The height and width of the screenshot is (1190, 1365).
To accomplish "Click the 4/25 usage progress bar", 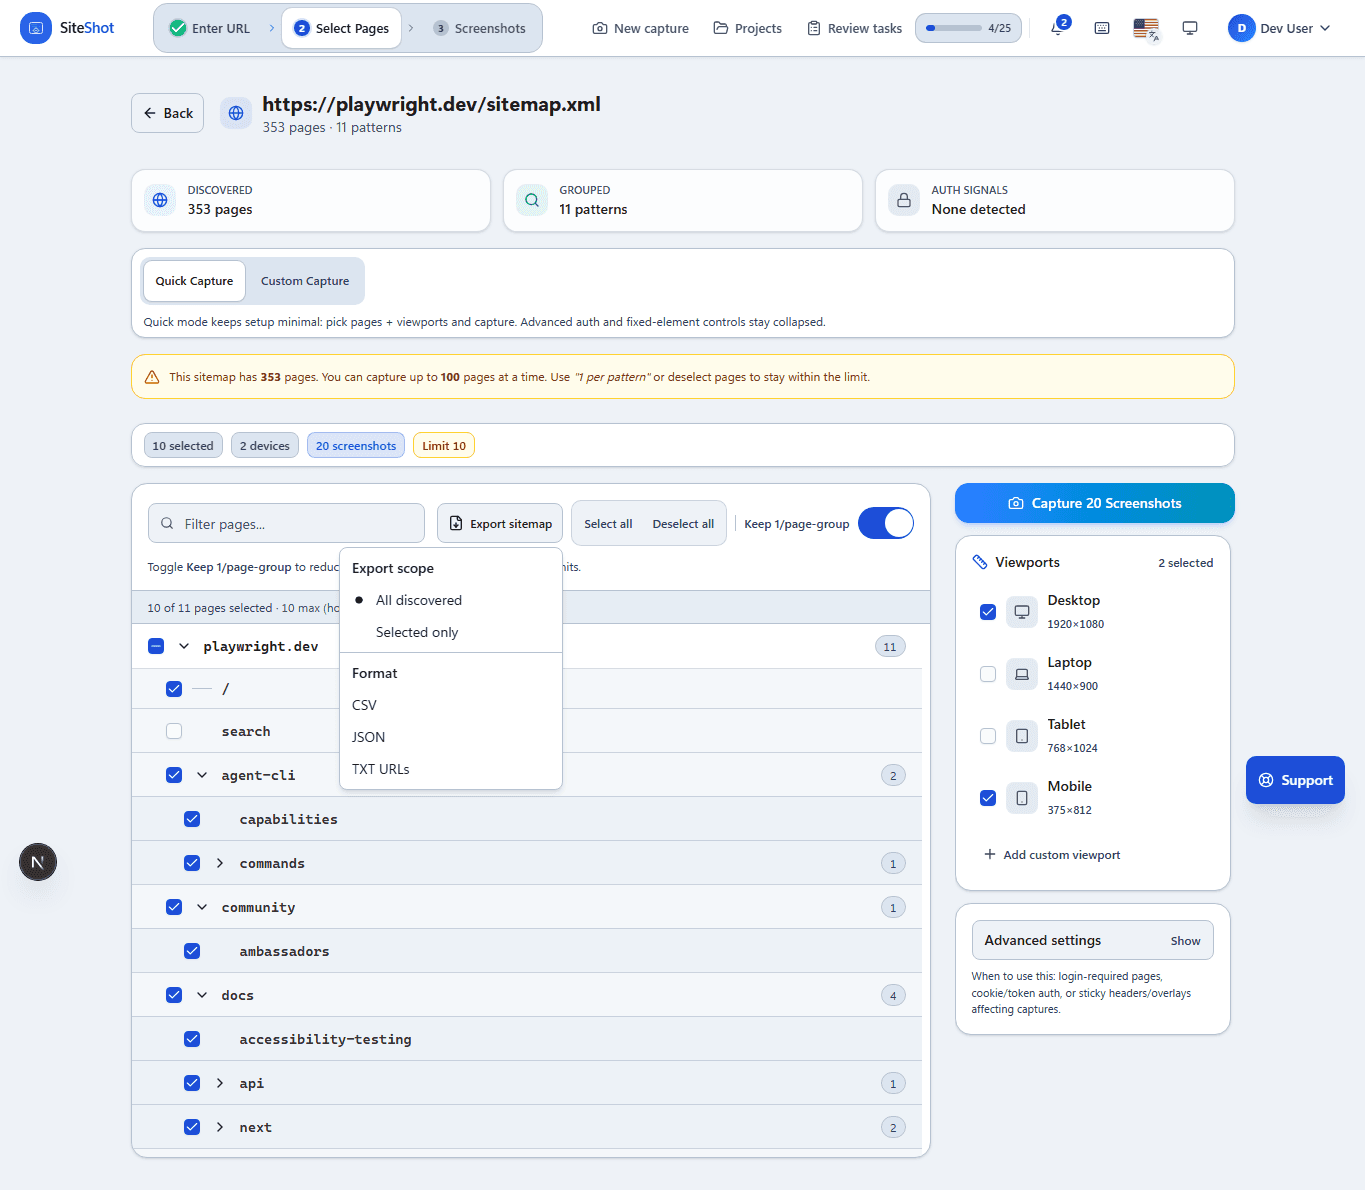I will (x=968, y=28).
